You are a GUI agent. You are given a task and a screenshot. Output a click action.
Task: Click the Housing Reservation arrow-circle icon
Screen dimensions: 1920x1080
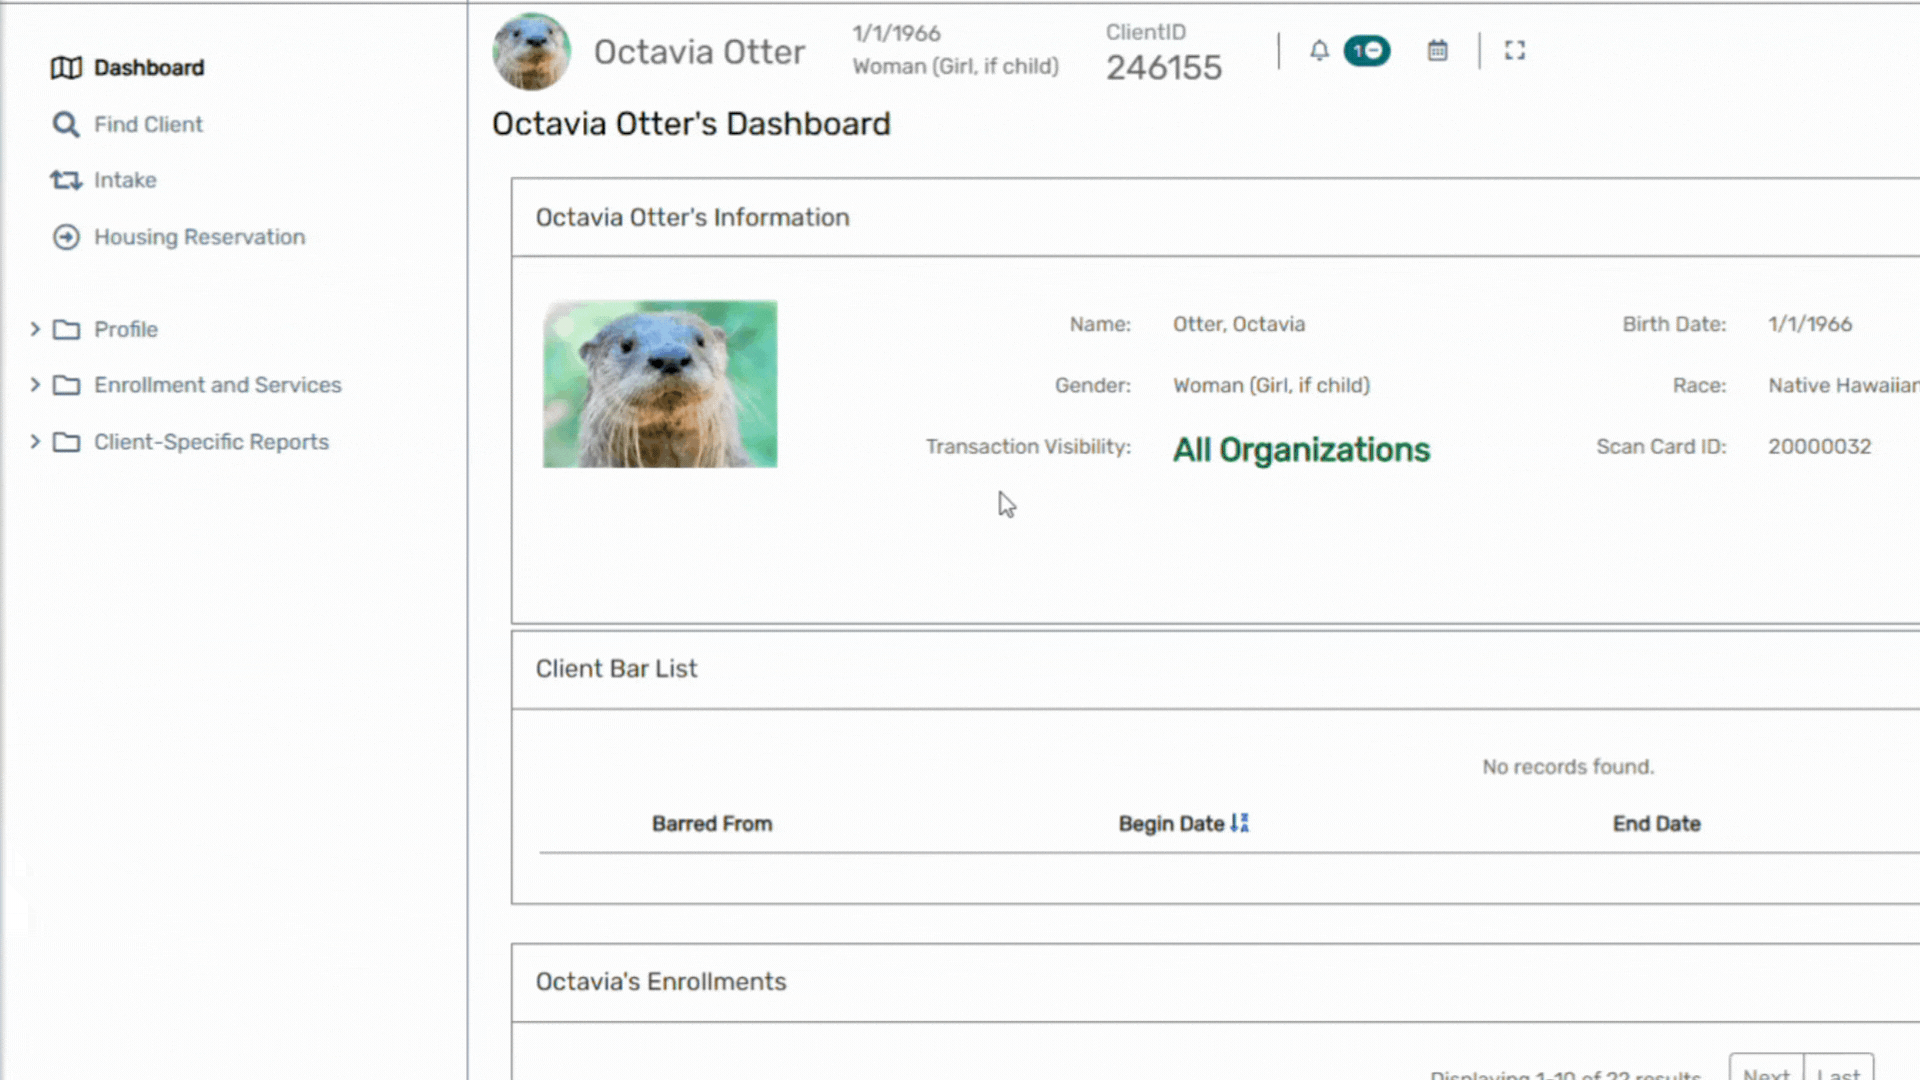[66, 238]
